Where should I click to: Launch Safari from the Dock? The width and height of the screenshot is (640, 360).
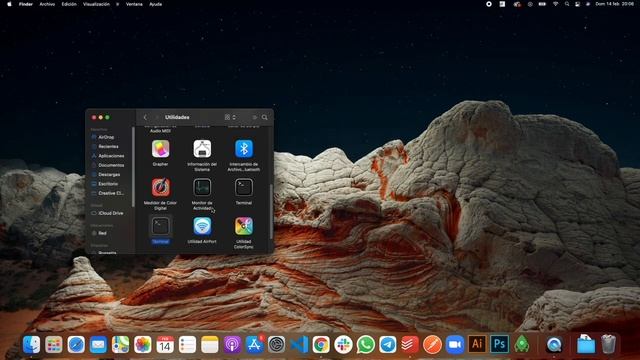pos(76,344)
